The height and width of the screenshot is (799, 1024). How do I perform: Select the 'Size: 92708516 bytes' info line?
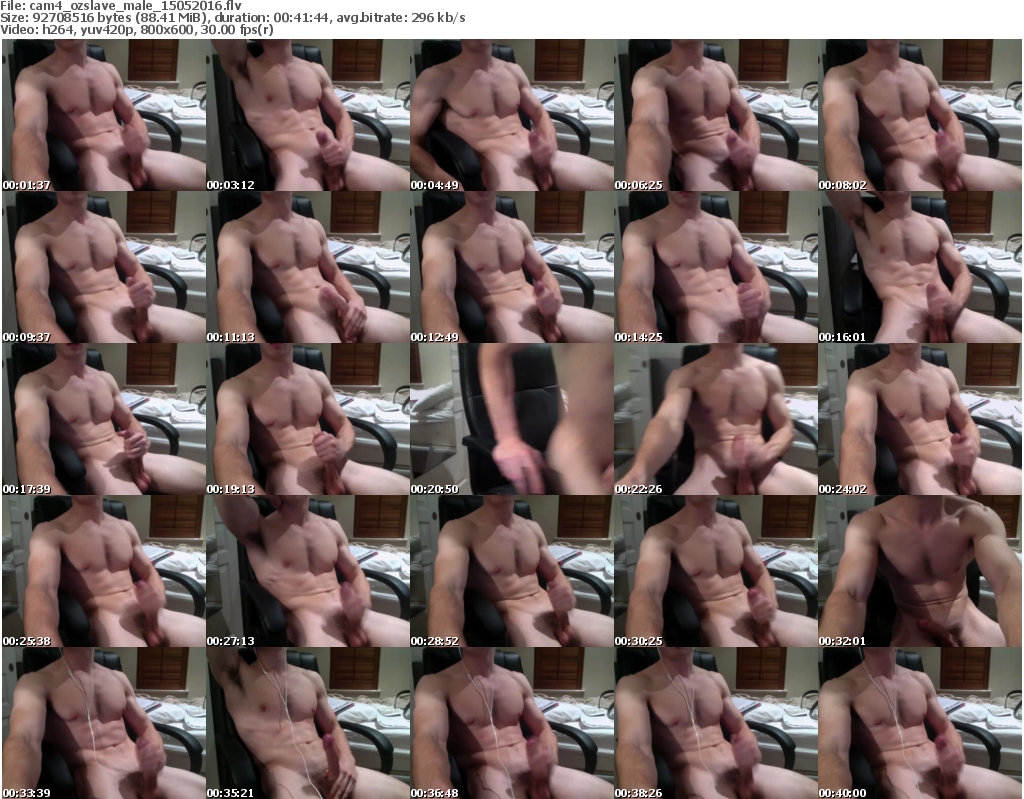point(232,18)
